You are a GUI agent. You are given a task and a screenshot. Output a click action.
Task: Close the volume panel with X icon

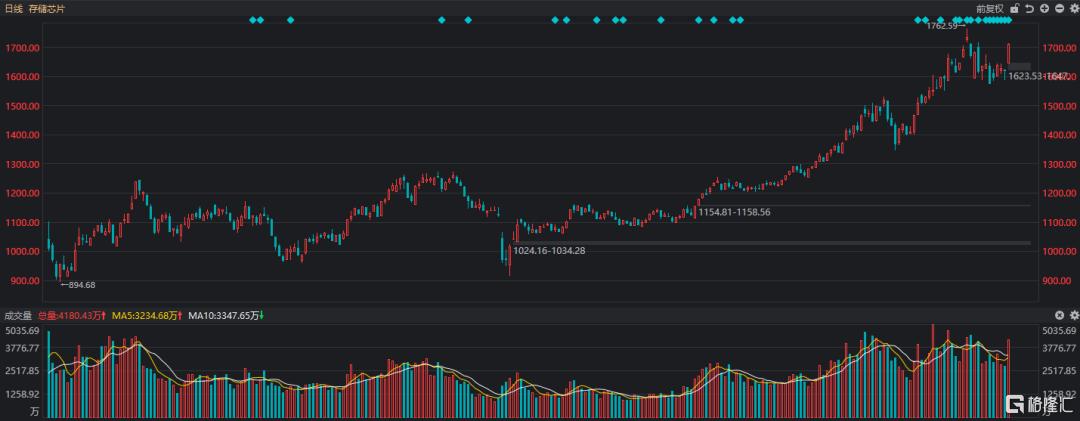tap(1058, 315)
